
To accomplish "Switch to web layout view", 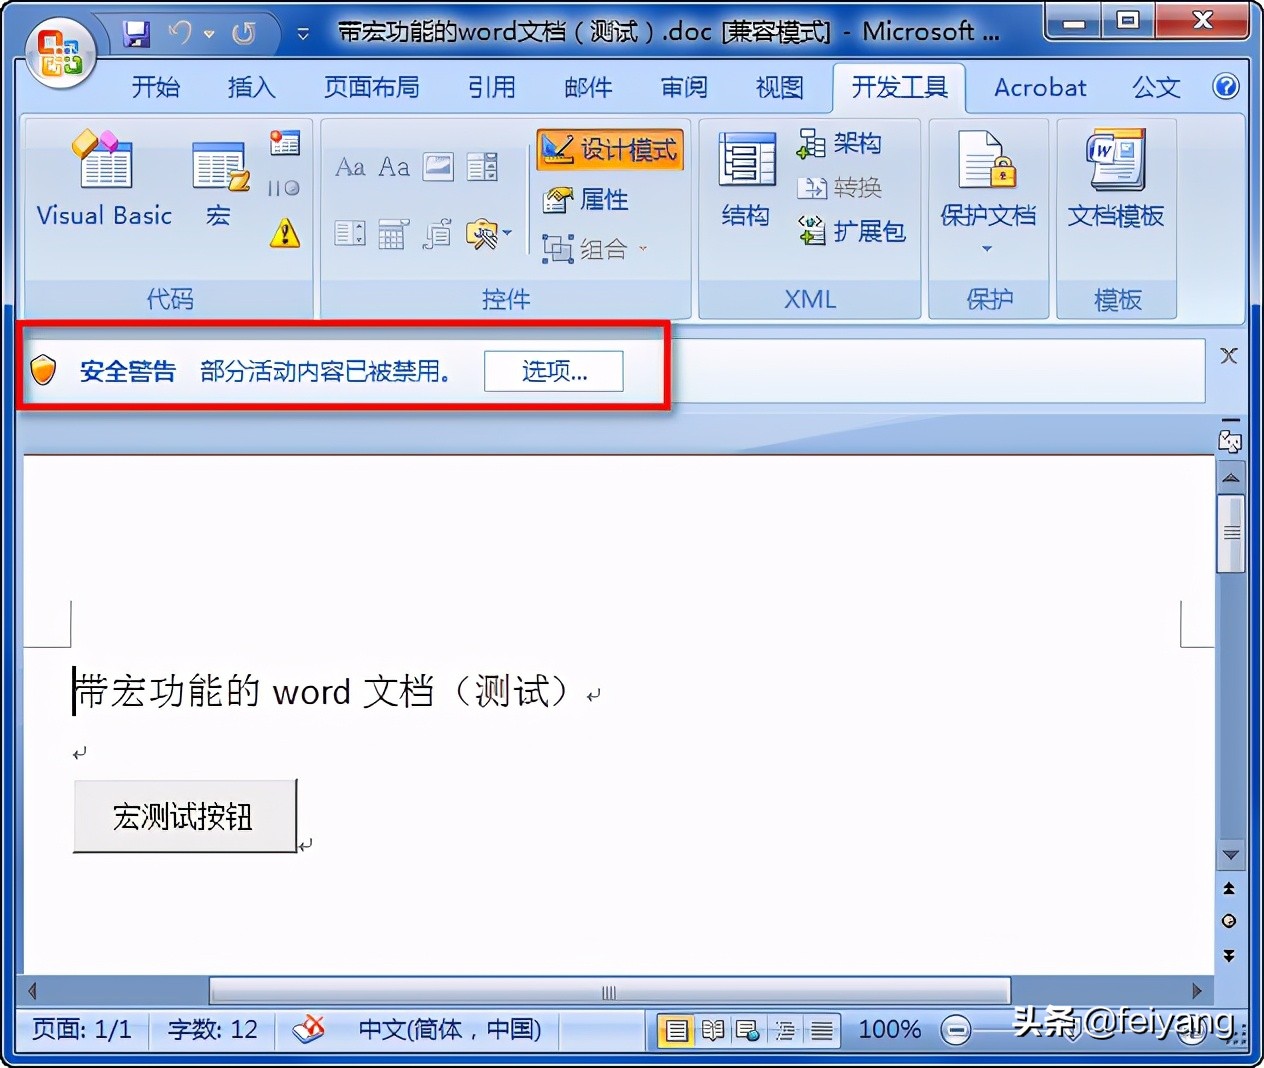I will point(748,1030).
